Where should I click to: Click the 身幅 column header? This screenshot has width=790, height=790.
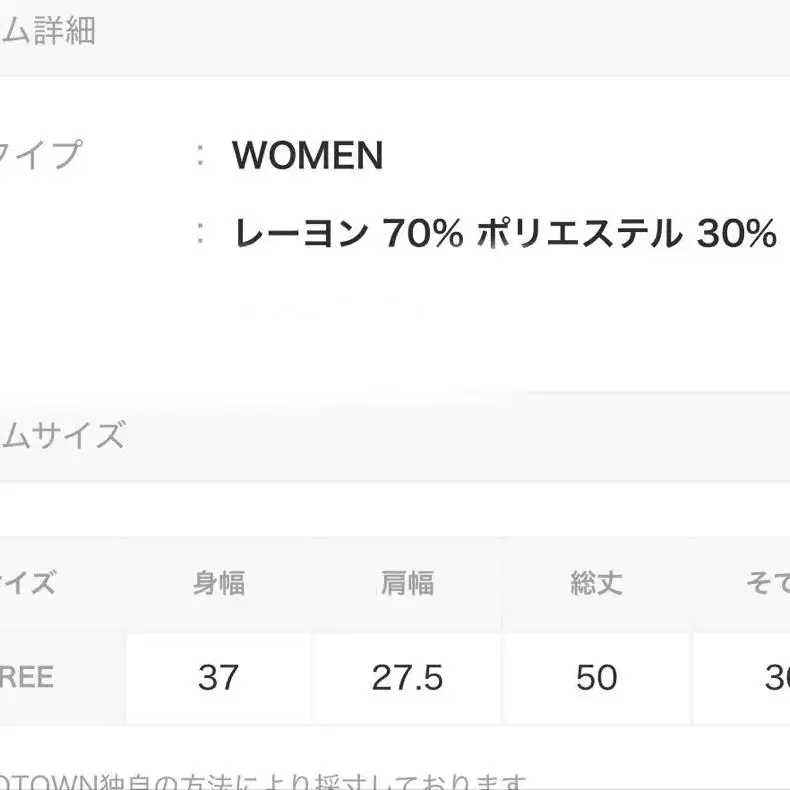tap(218, 583)
